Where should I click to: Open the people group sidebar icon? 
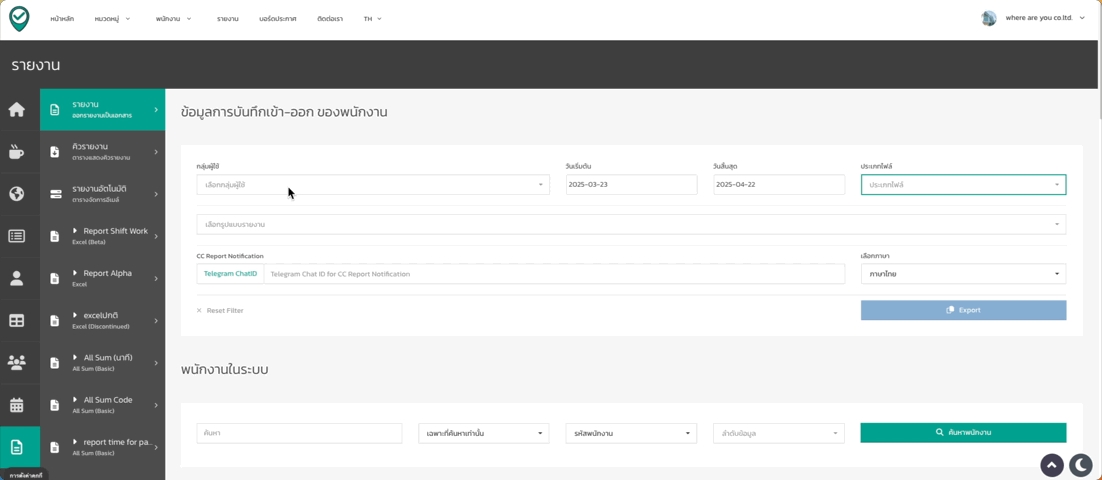17,363
